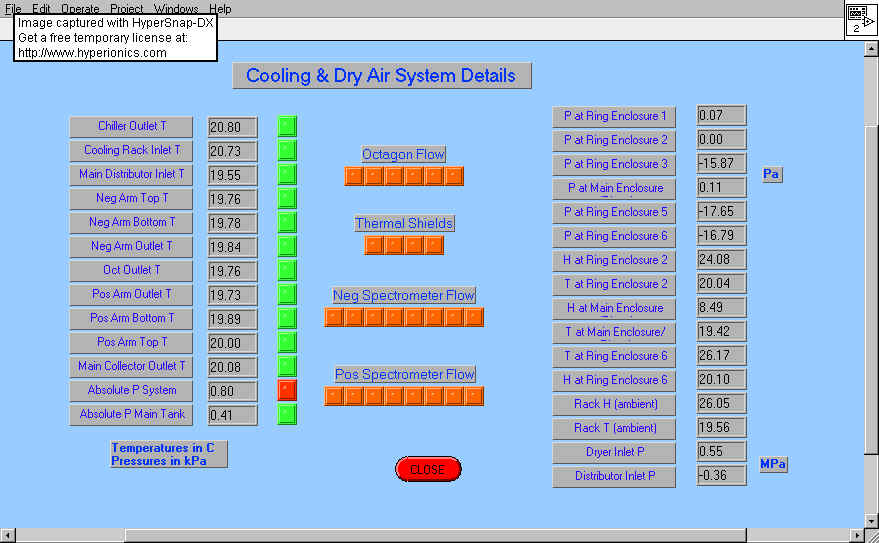Click the P at Ring Enclosure 1 label
879x543 pixels.
614,117
